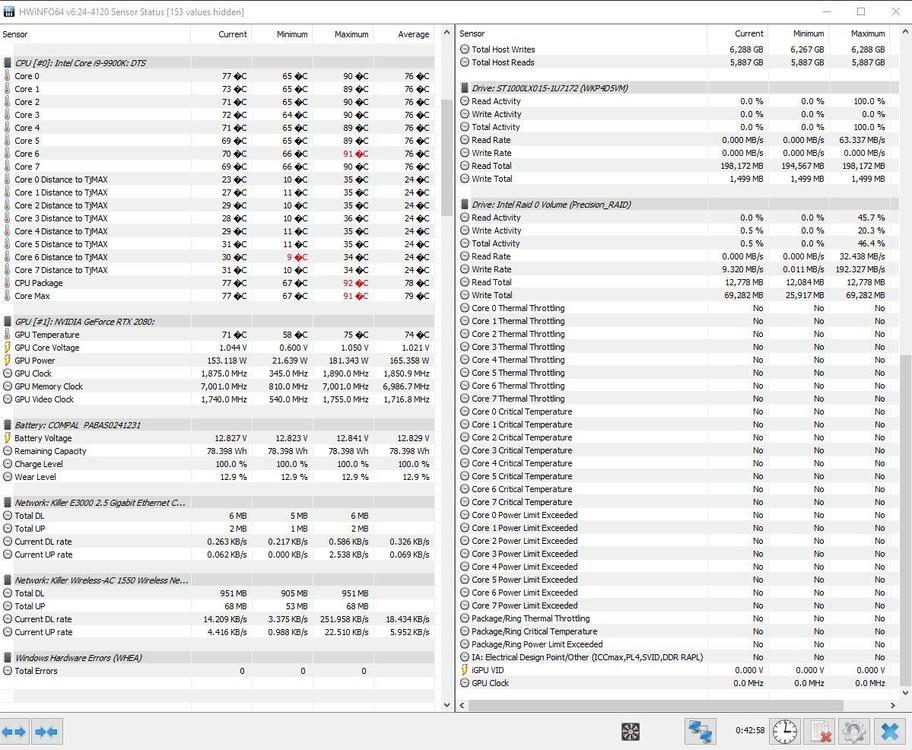Image resolution: width=912 pixels, height=750 pixels.
Task: Reset the timer via the clock icon
Action: 785,731
